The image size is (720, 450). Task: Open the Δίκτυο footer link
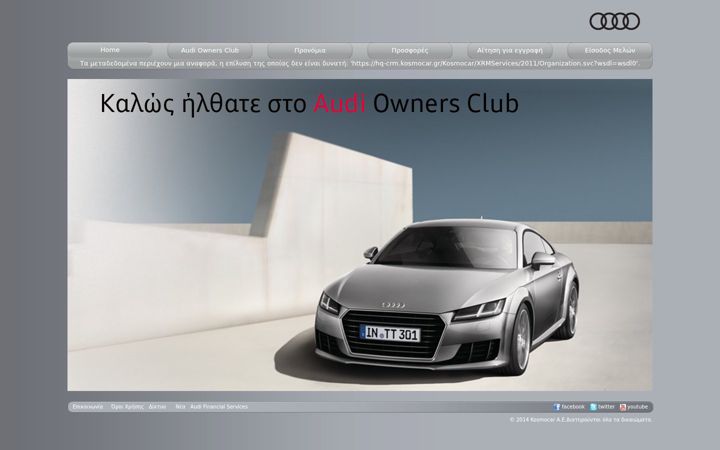(x=157, y=407)
